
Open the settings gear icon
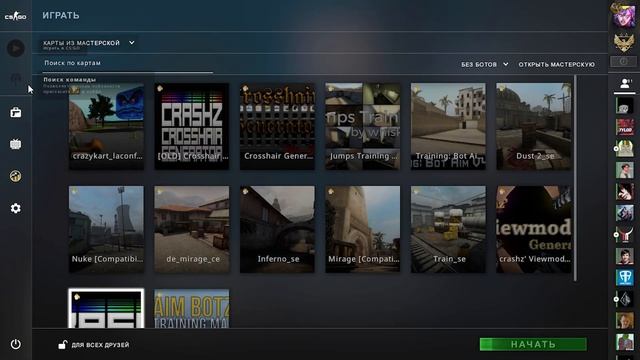[x=16, y=208]
